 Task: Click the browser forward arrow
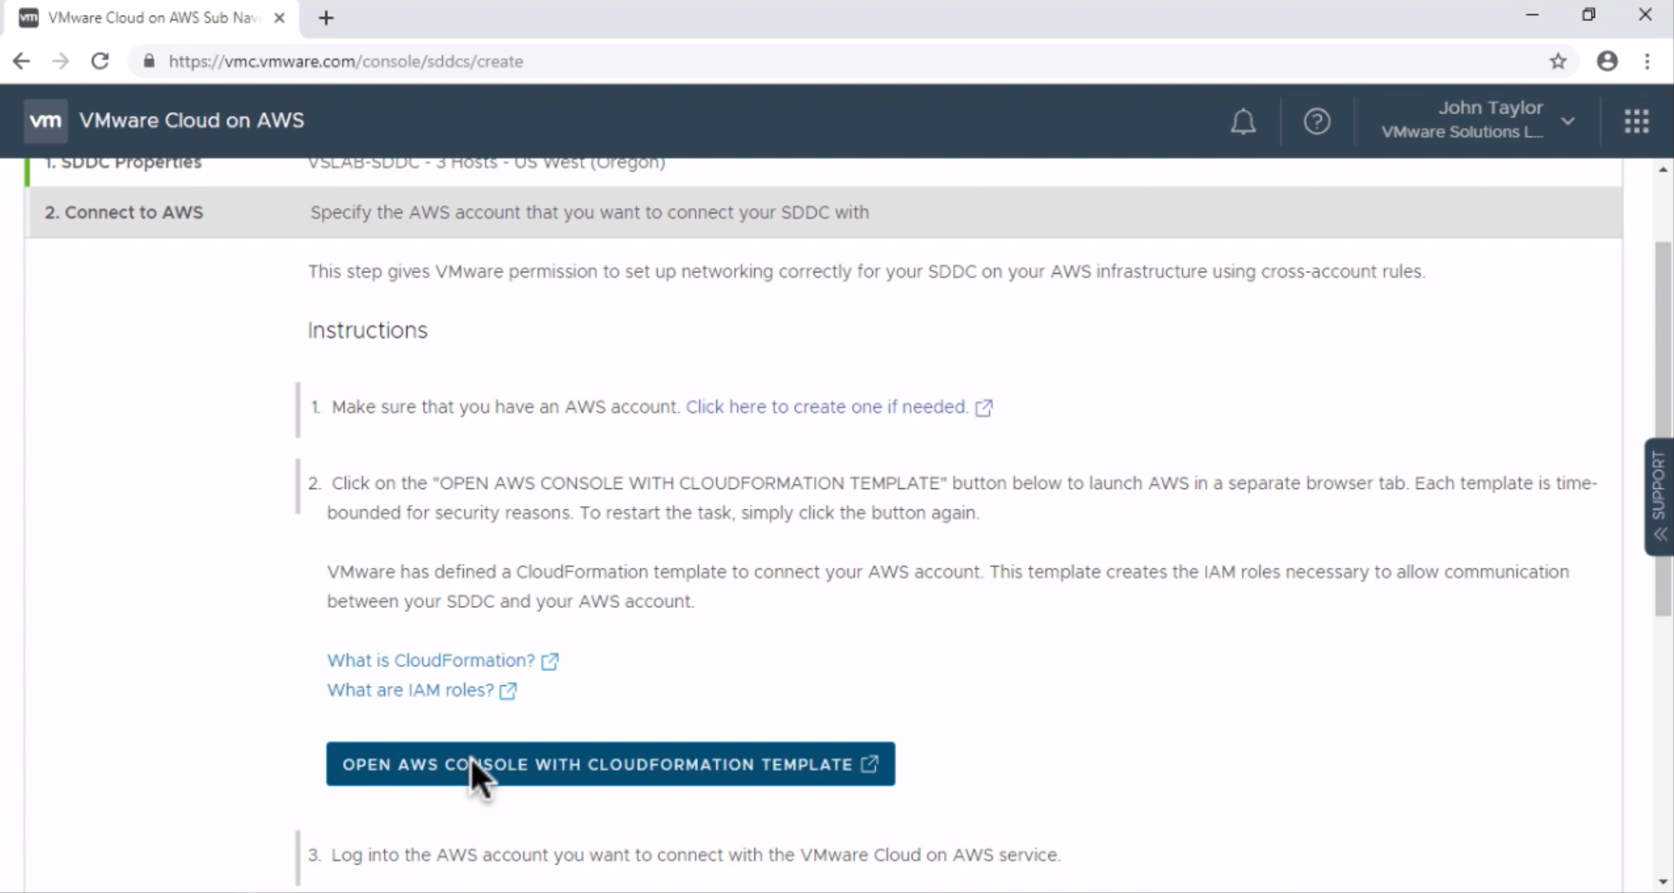coord(61,61)
